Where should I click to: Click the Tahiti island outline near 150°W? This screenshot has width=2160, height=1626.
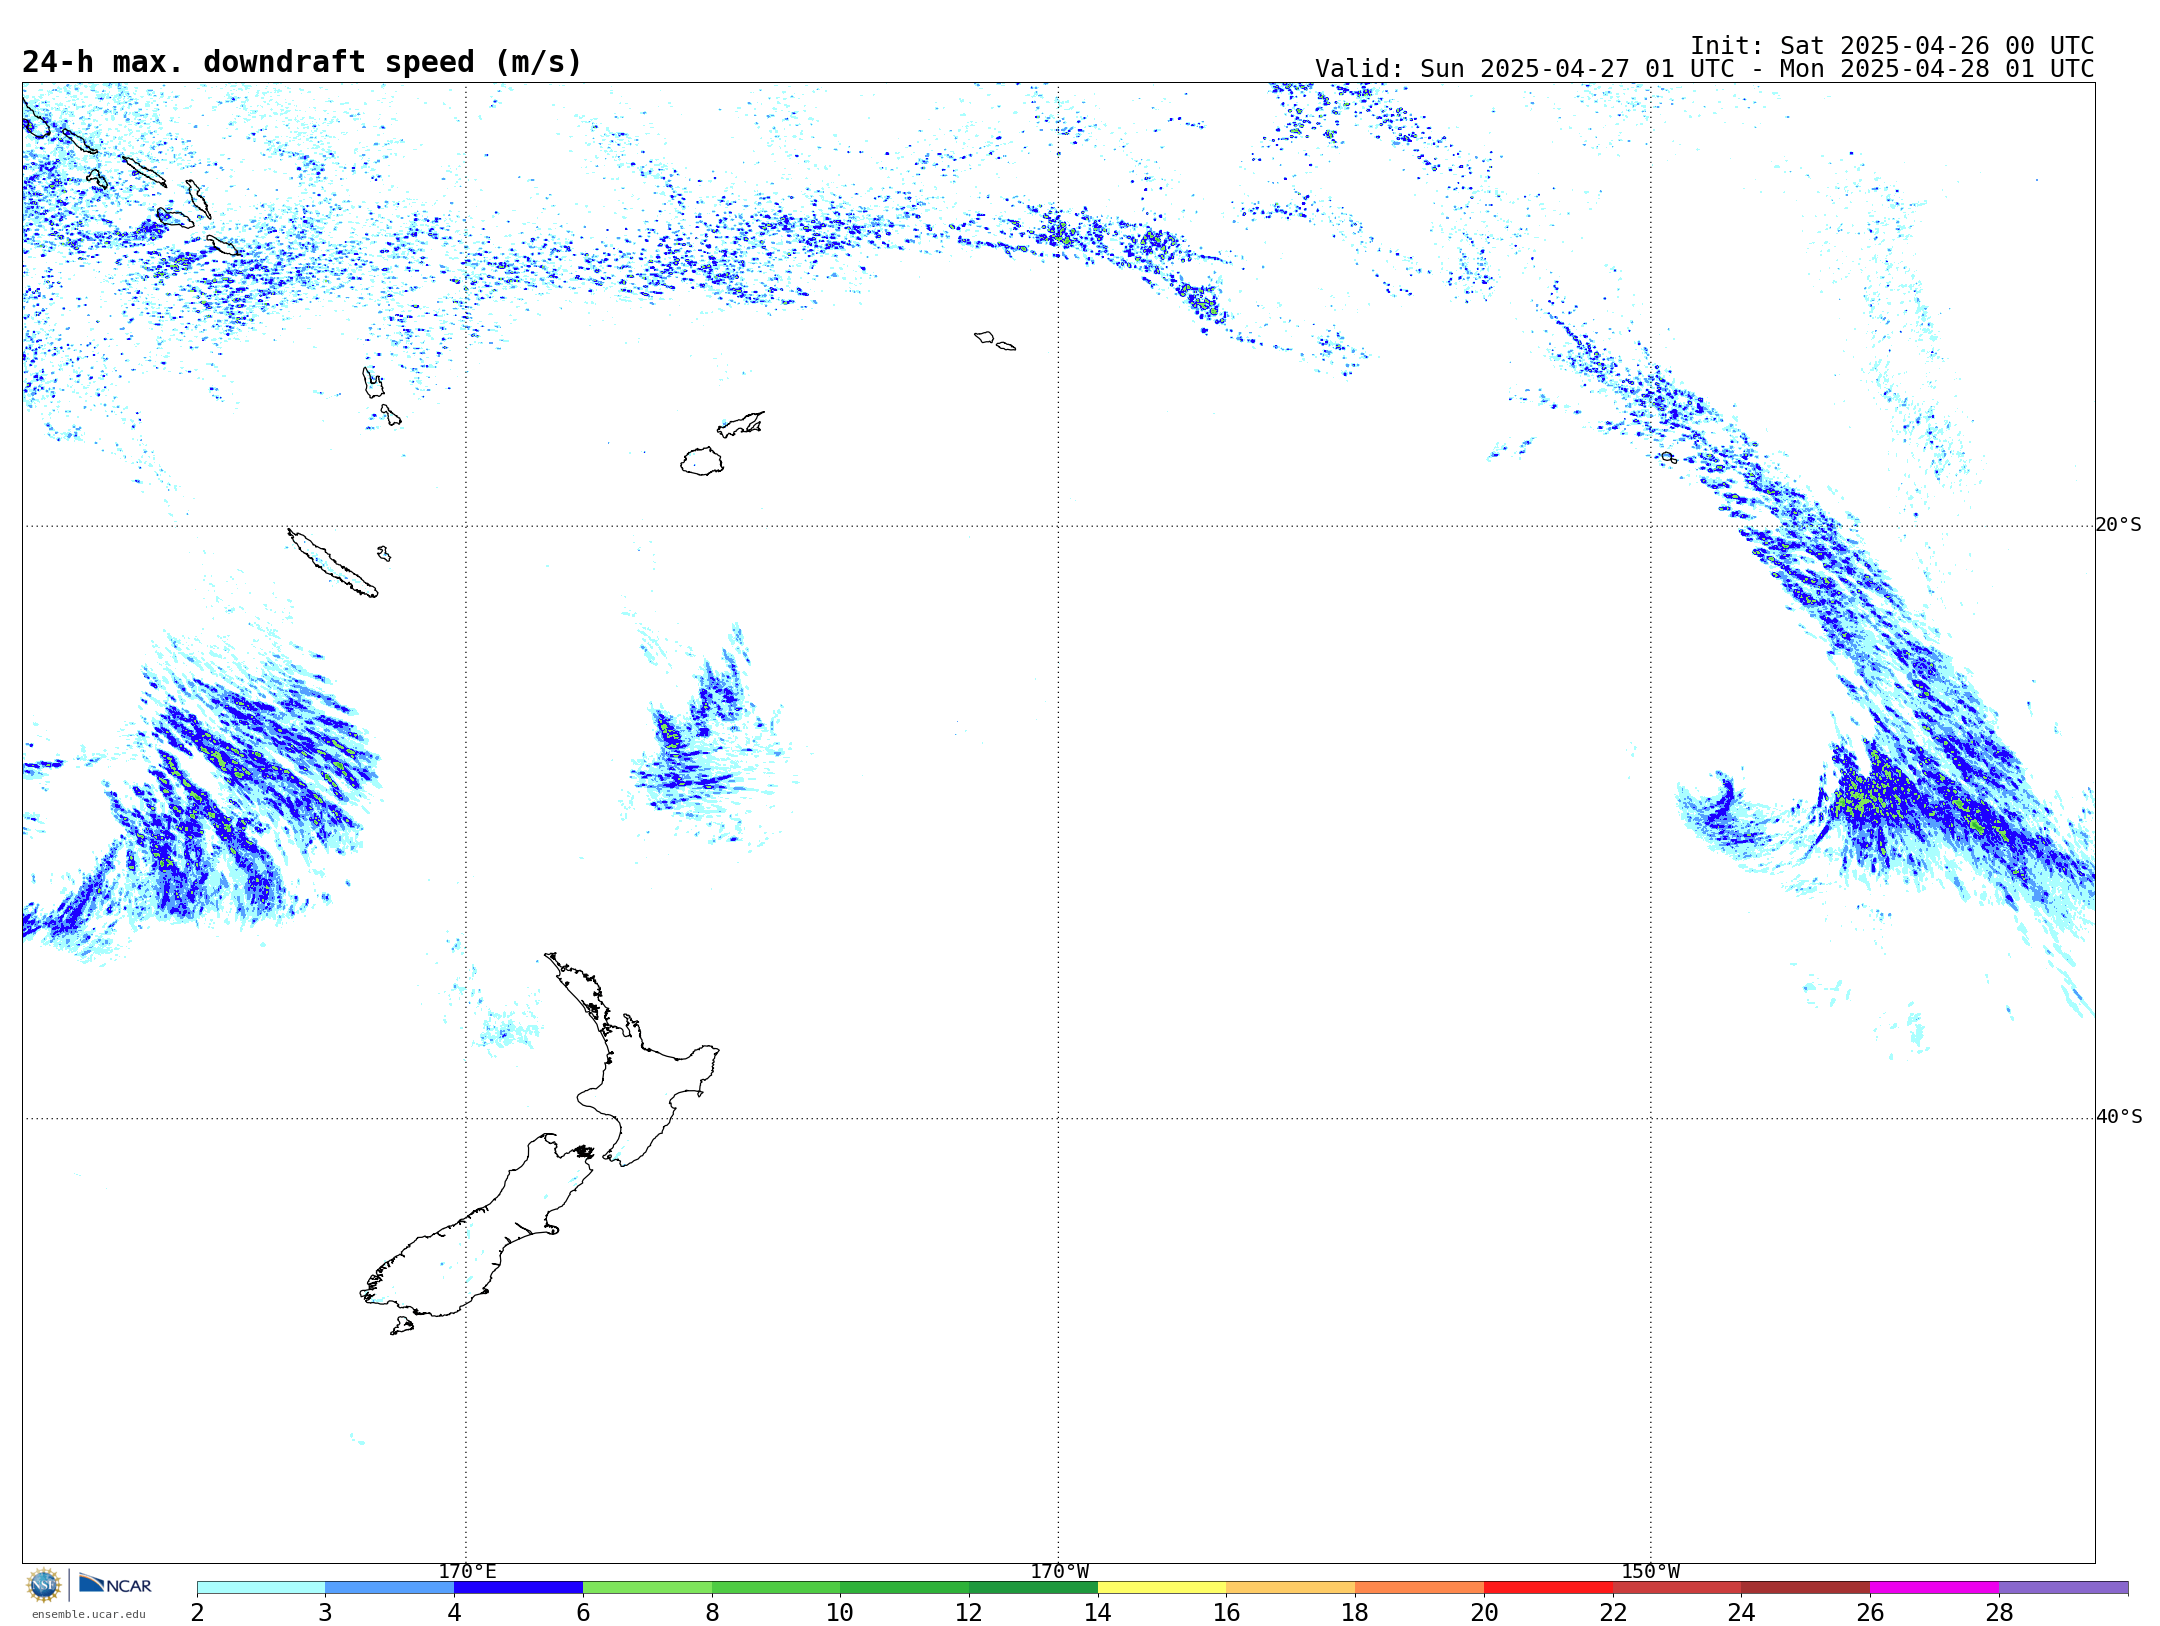pyautogui.click(x=1669, y=457)
